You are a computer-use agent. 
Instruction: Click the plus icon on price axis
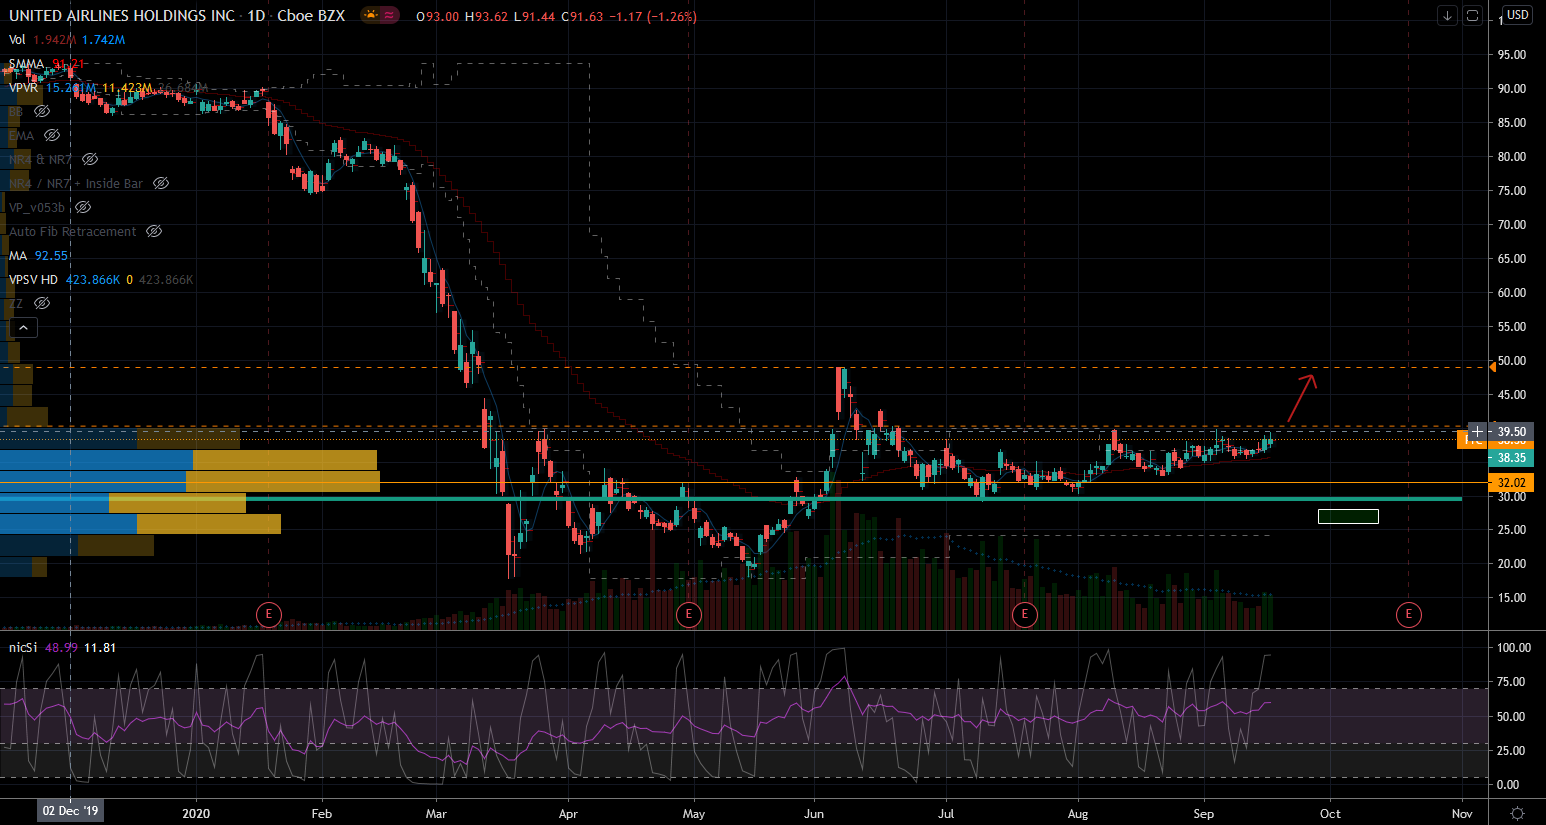(1477, 432)
